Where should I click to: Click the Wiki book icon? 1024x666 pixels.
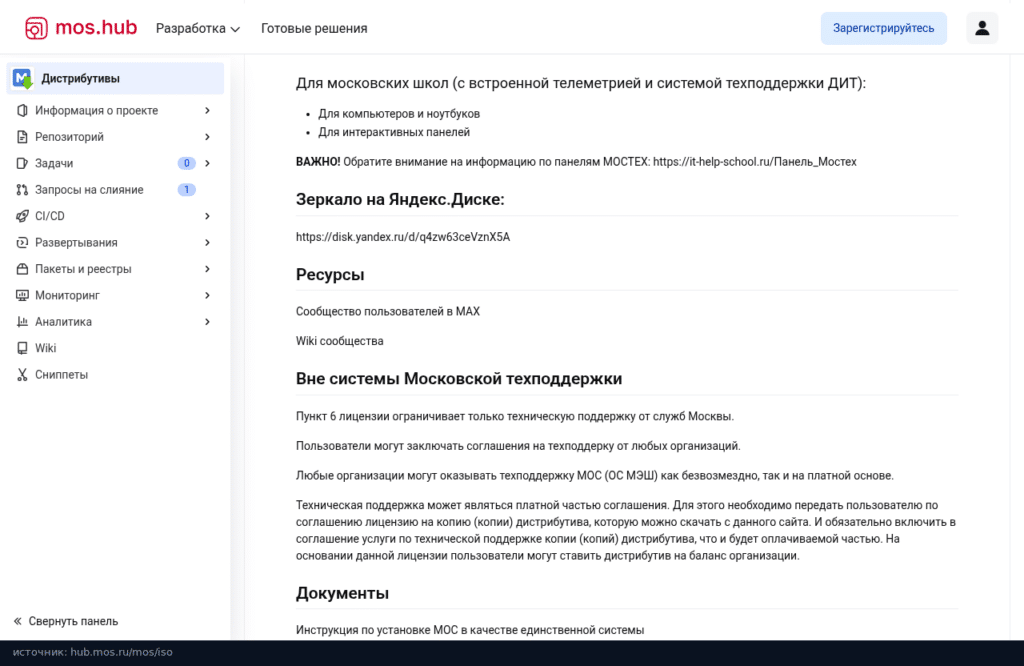click(x=22, y=348)
